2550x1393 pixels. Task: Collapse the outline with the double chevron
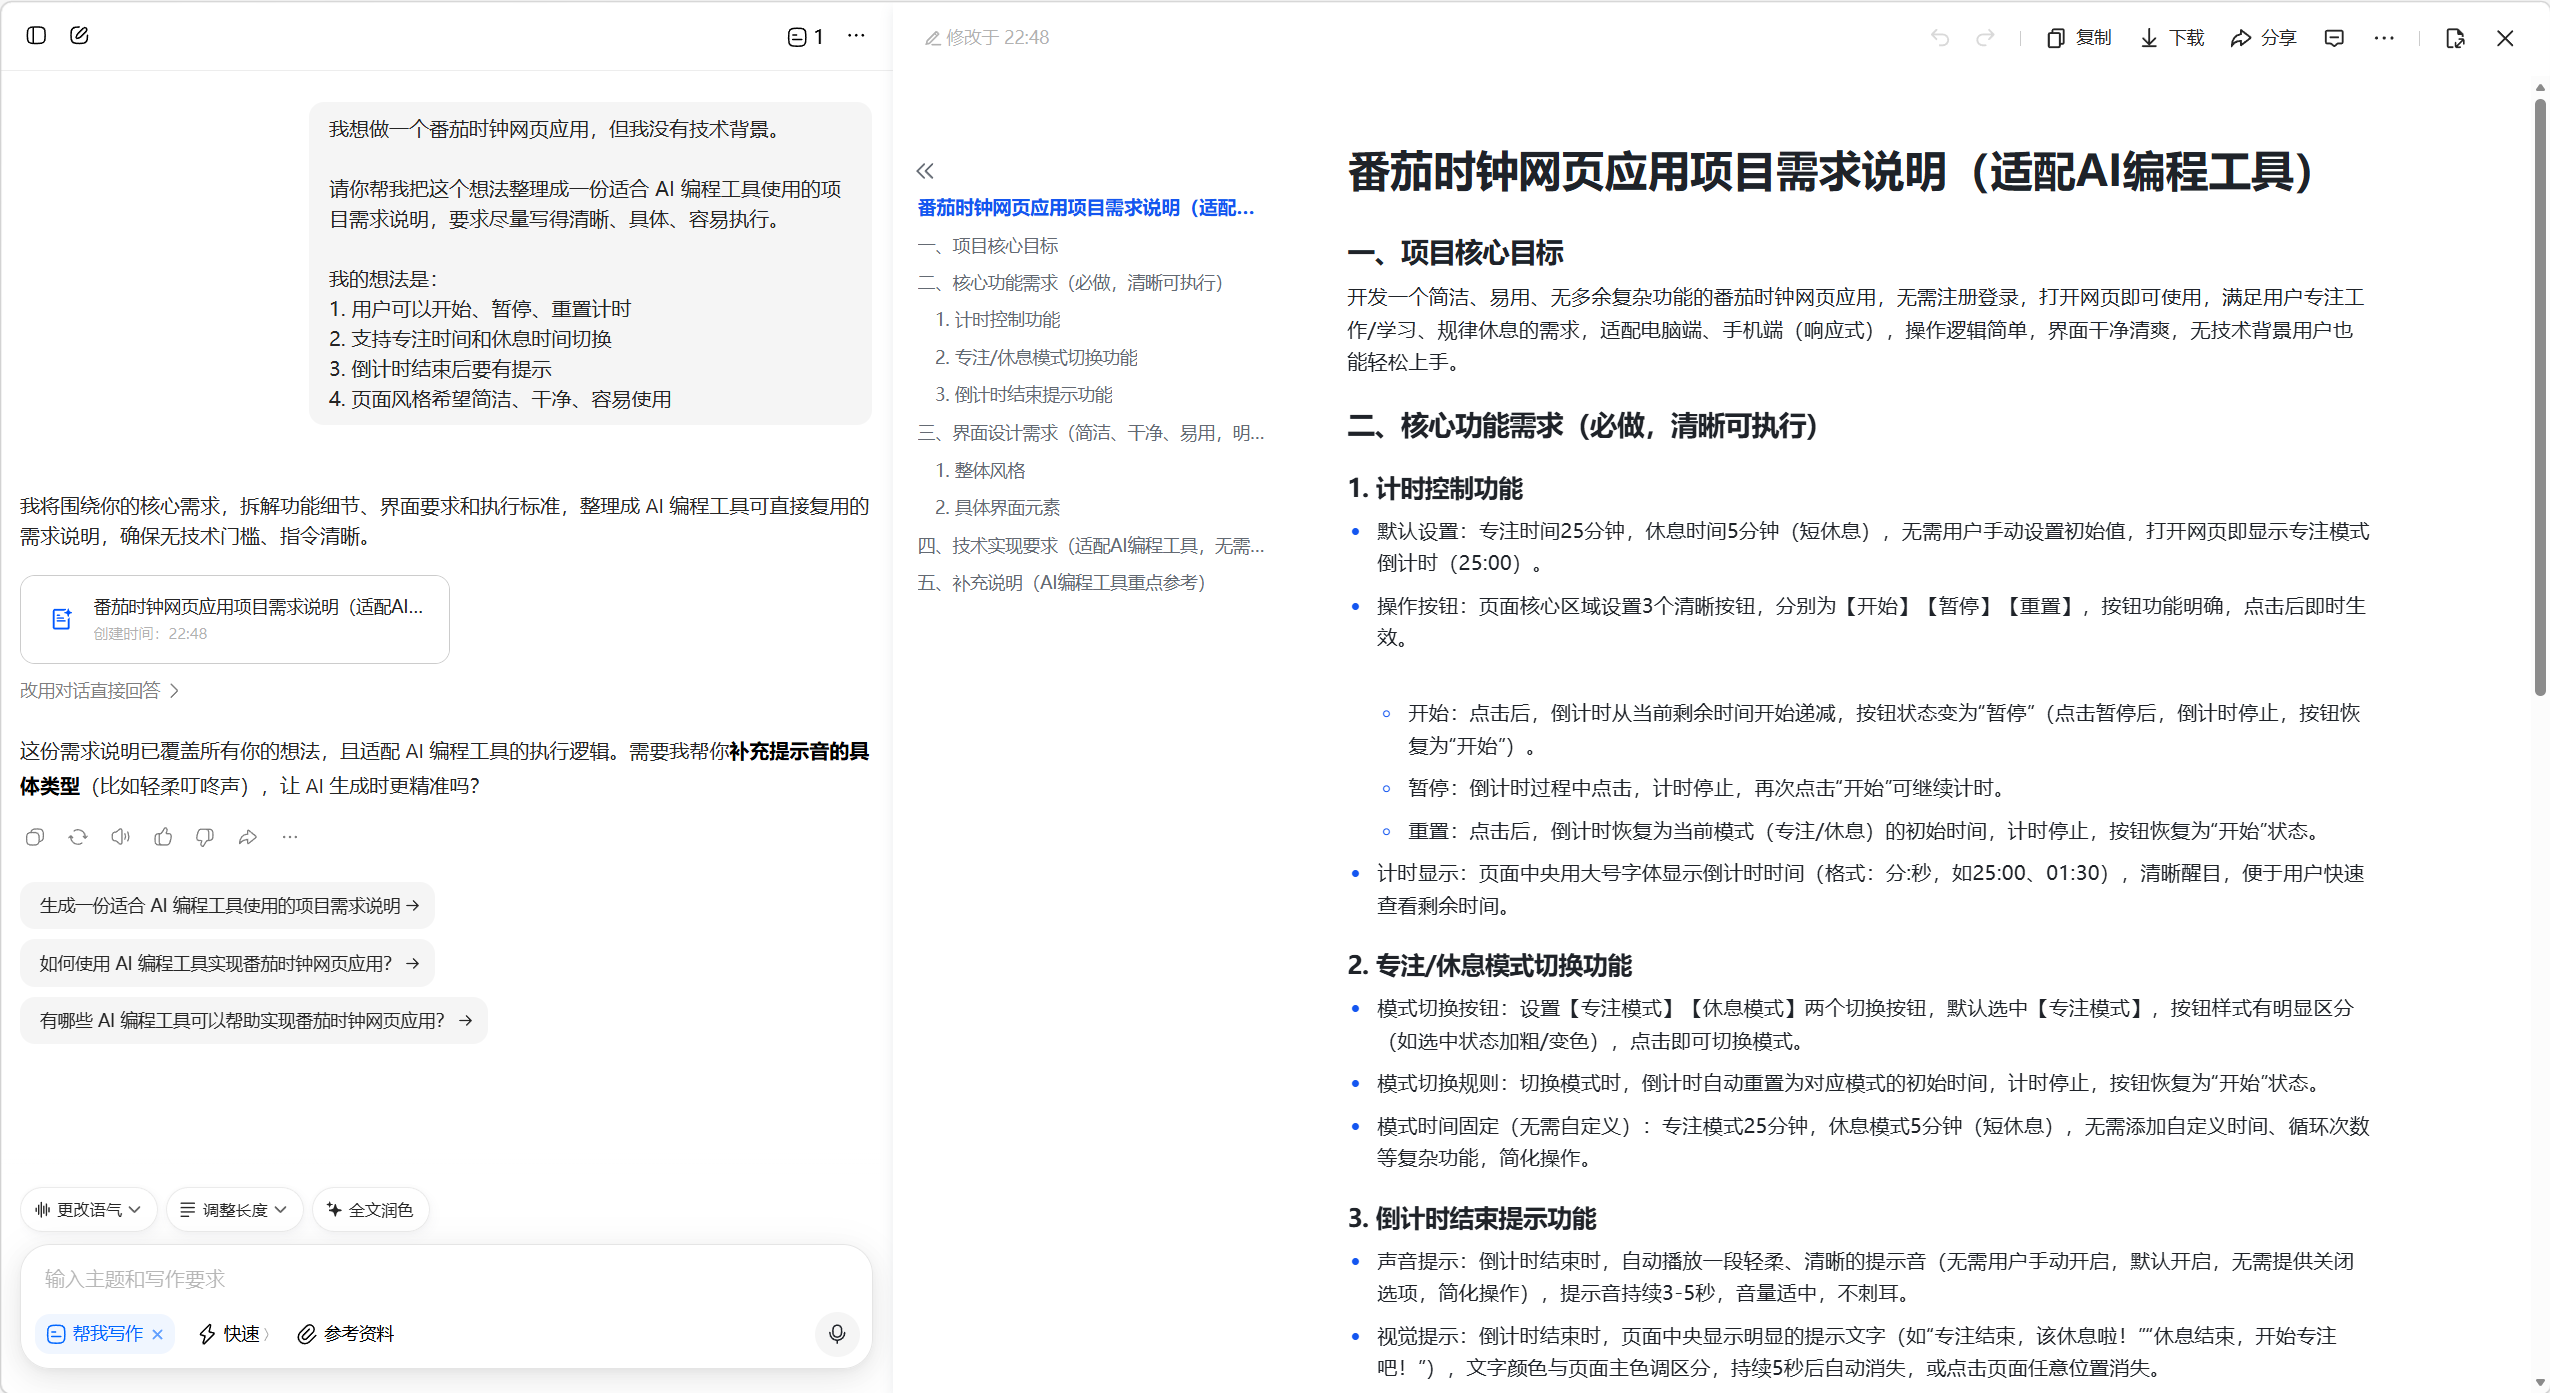[925, 171]
